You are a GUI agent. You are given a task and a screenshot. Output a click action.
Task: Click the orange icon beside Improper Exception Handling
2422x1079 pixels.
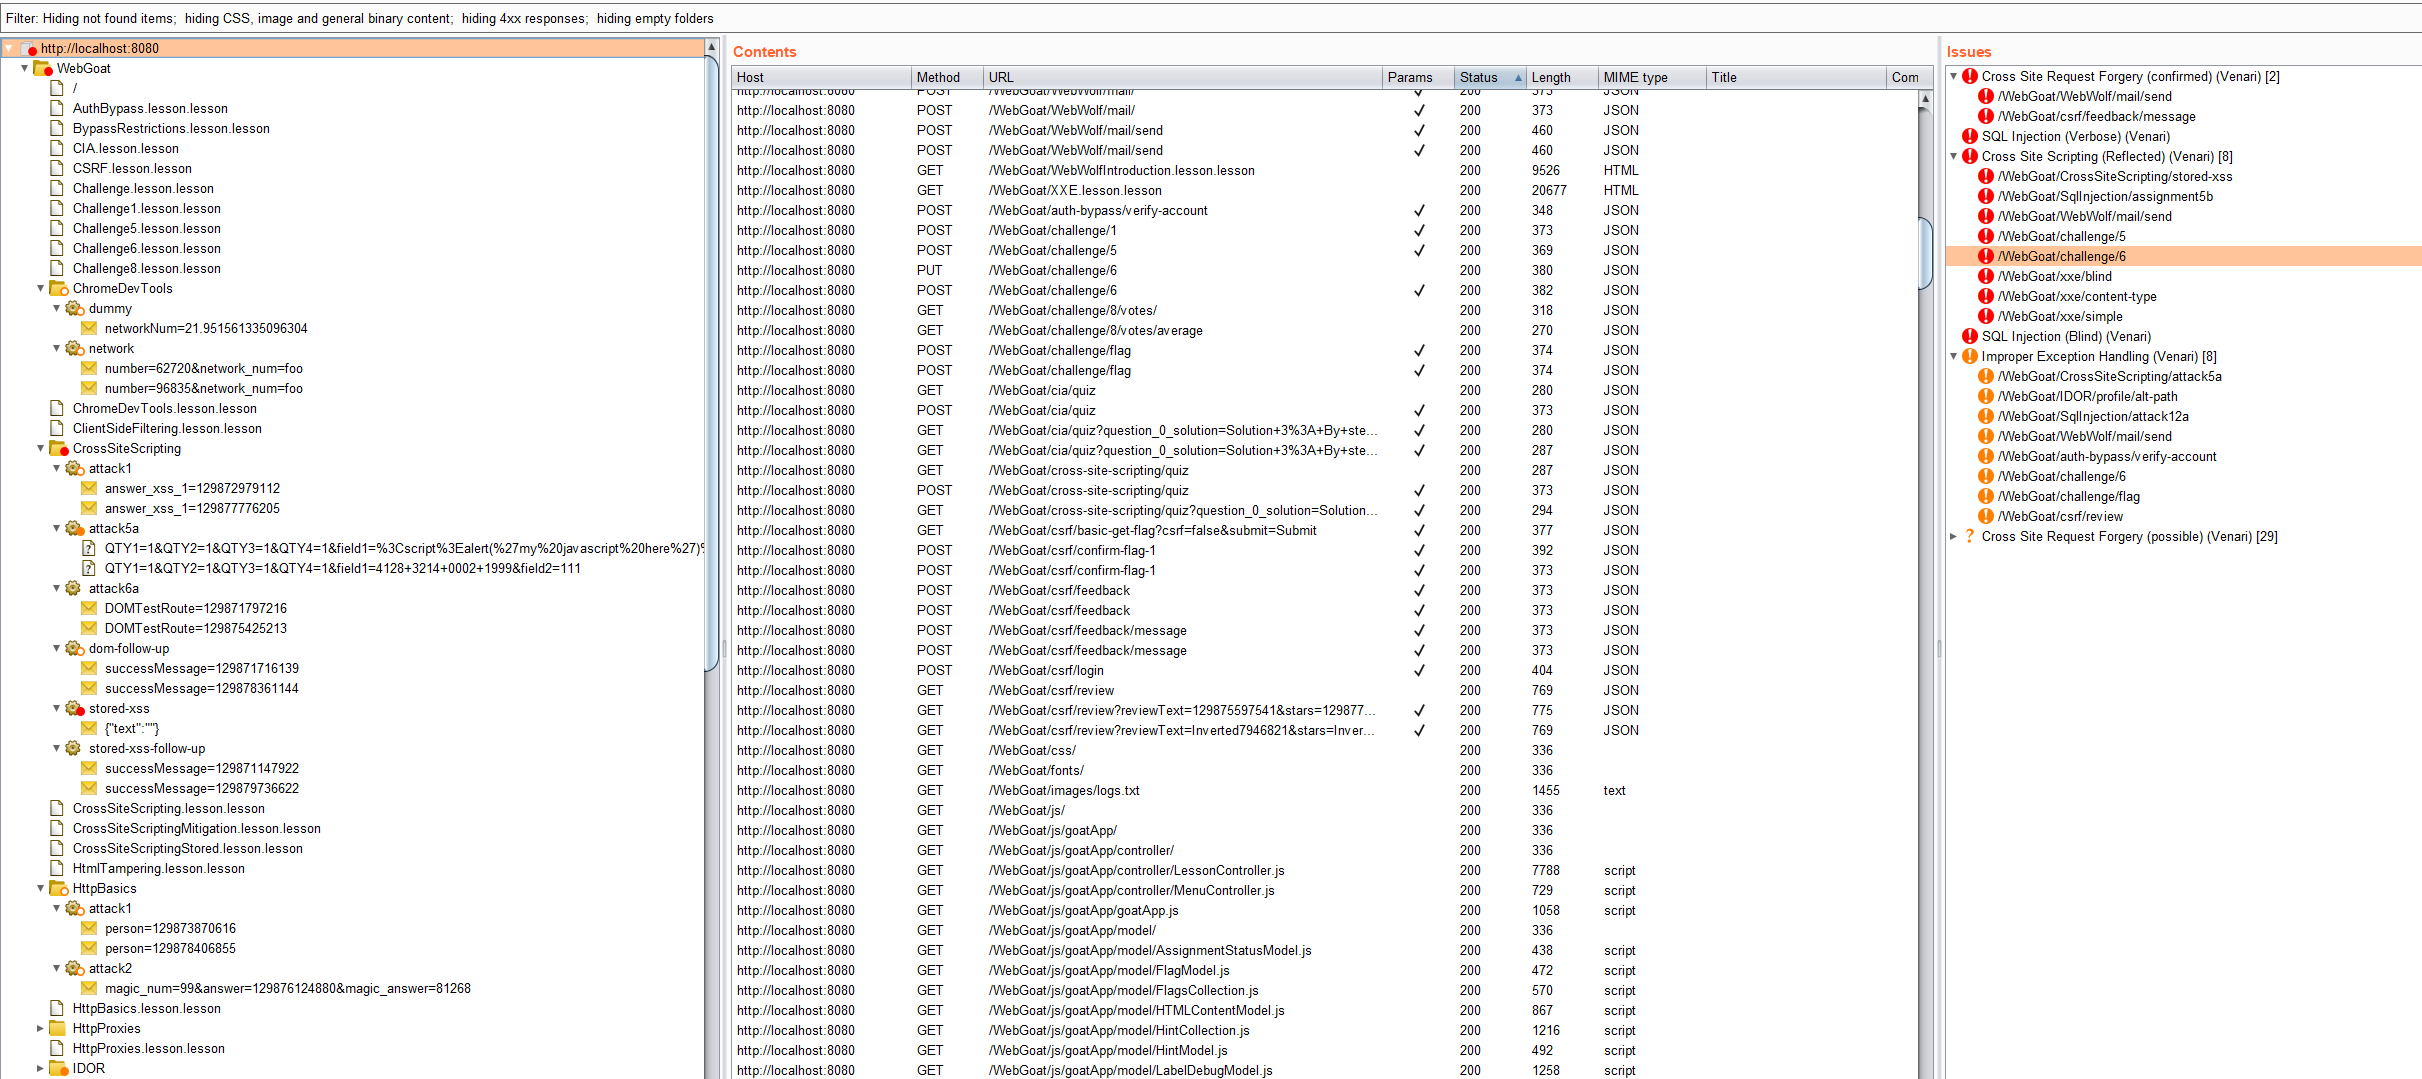1969,356
